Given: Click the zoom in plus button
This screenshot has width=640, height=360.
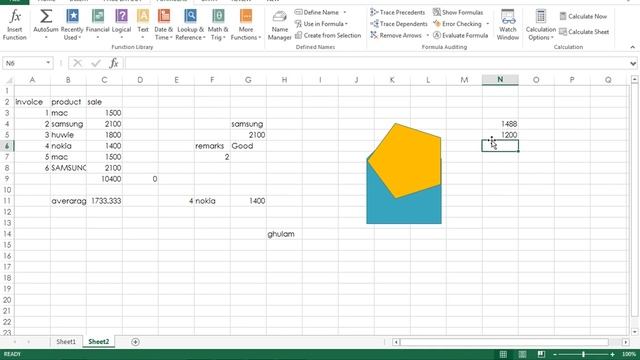Looking at the screenshot, I should 612,354.
